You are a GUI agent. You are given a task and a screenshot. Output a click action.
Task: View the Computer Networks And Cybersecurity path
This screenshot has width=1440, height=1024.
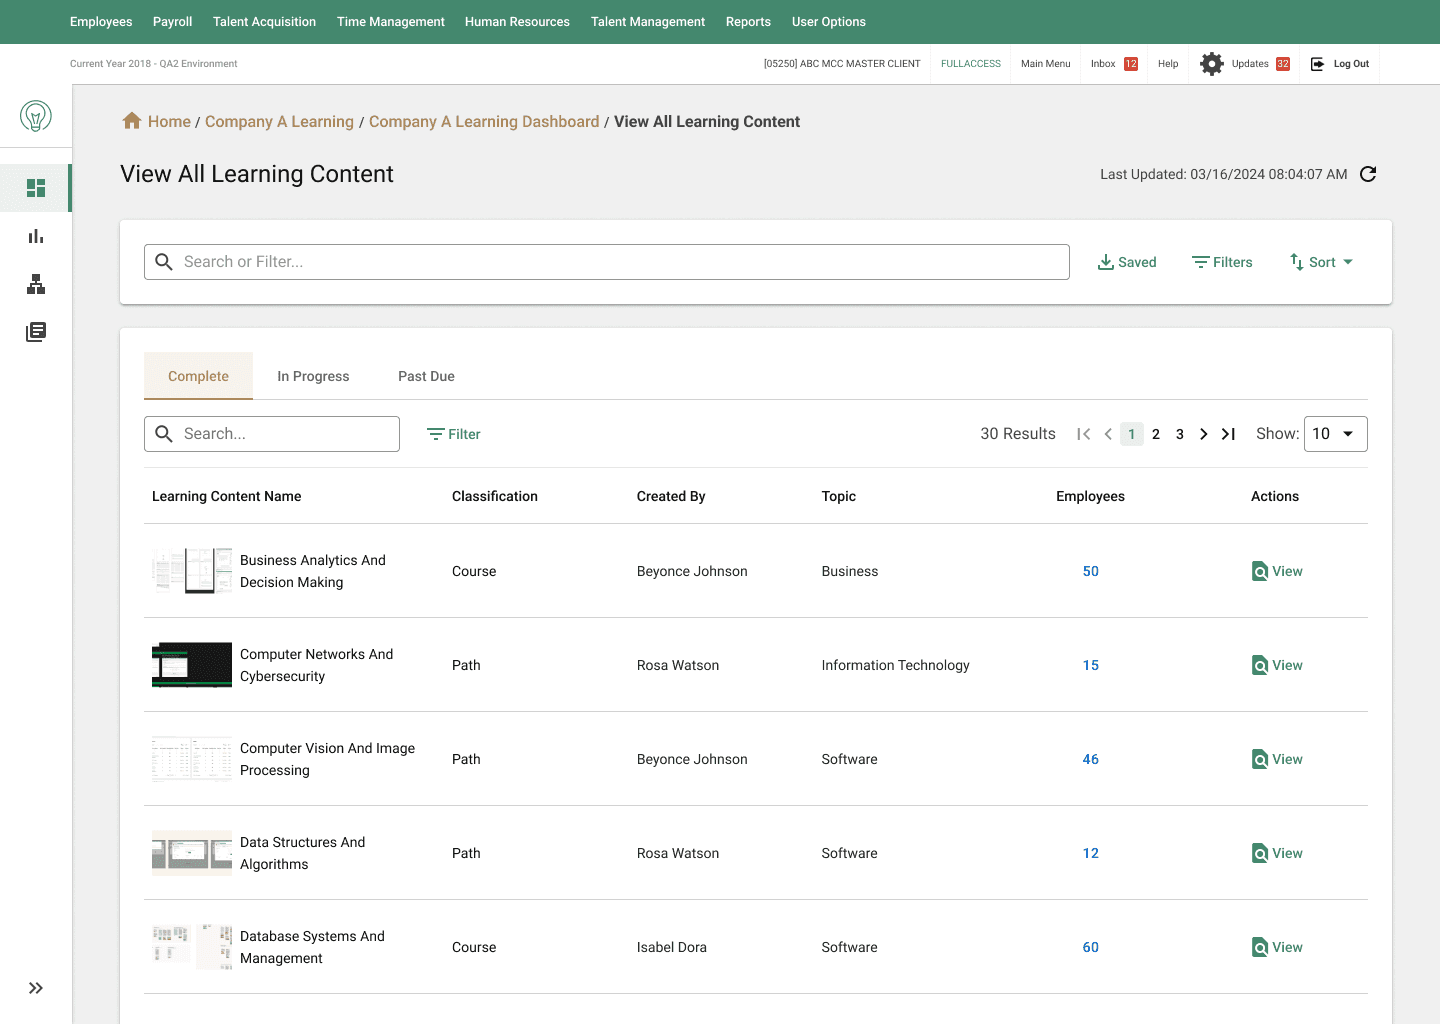tap(1277, 665)
